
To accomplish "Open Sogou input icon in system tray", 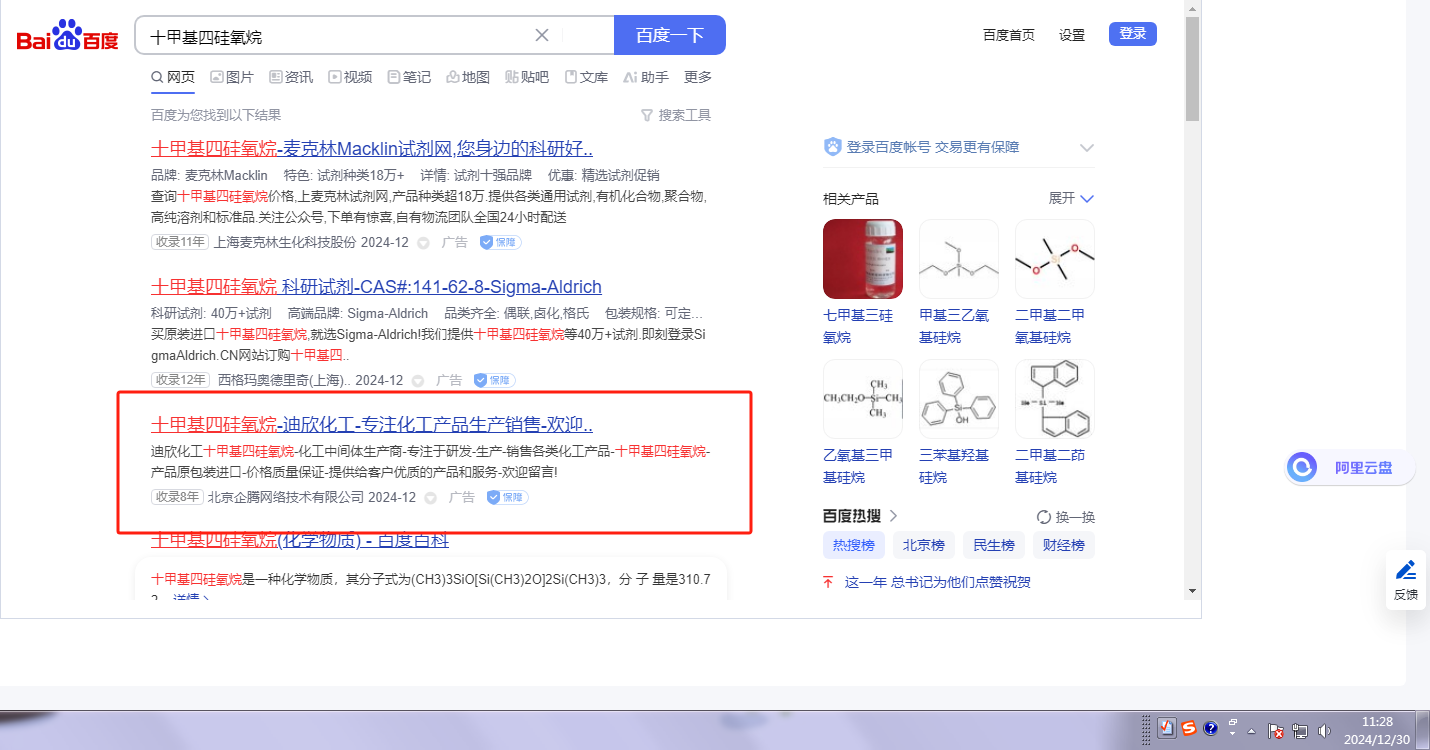I will (1188, 728).
